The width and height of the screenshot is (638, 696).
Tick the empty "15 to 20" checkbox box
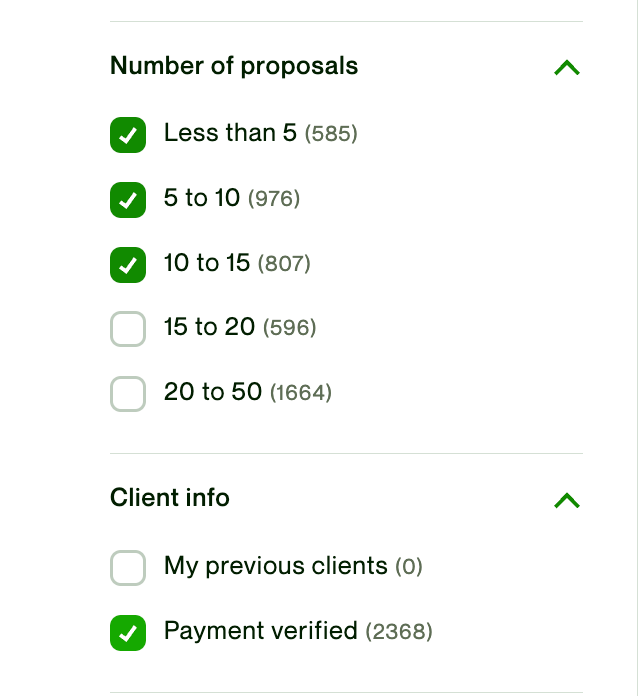[128, 329]
